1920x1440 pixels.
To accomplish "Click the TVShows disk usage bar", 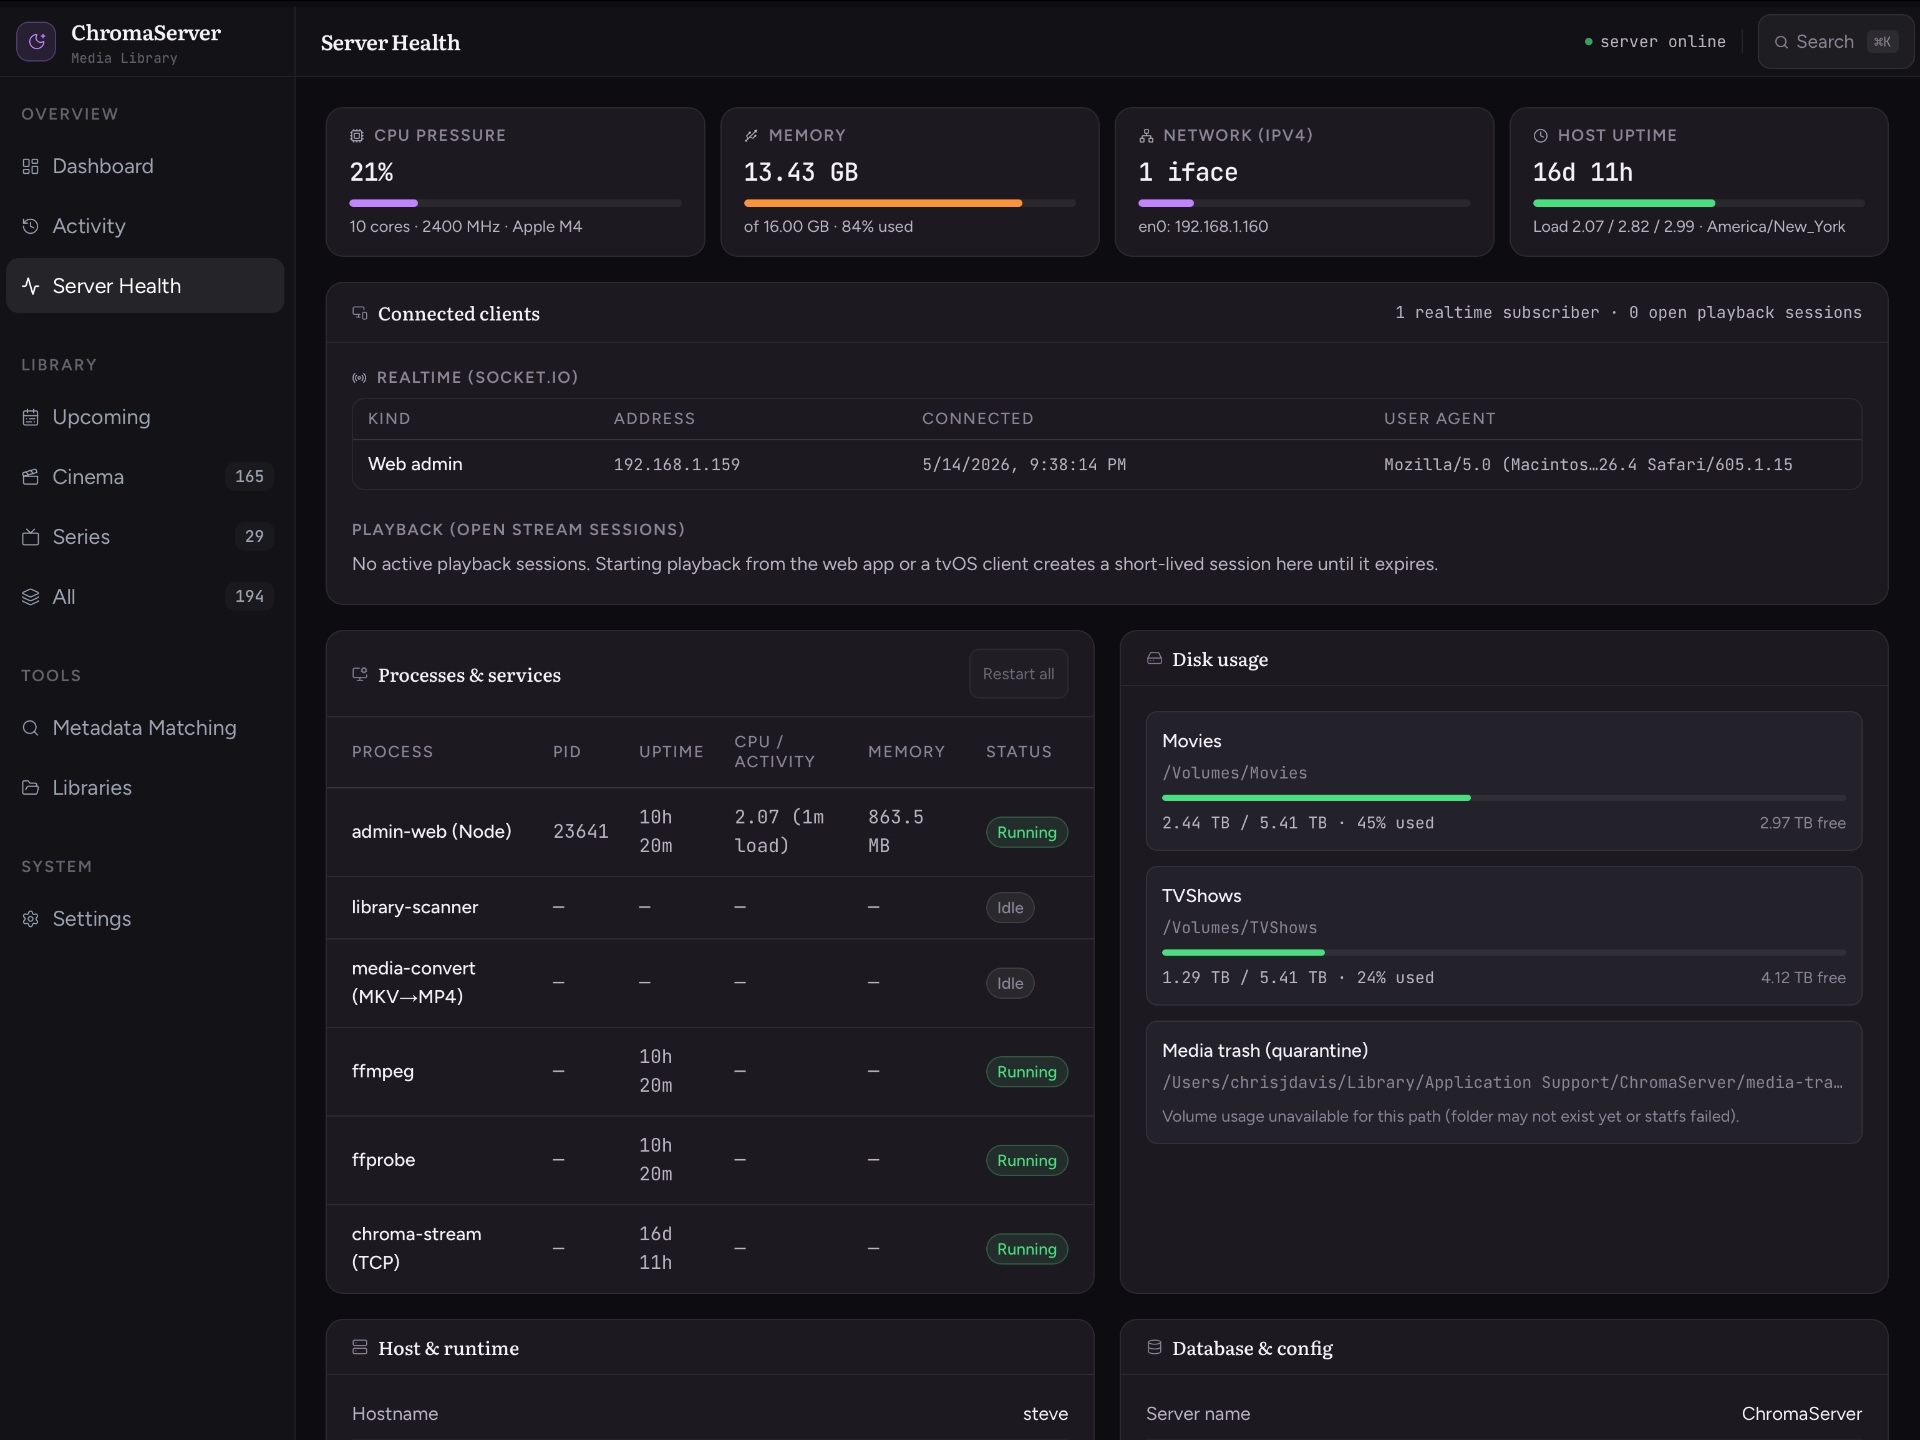I will click(x=1504, y=953).
